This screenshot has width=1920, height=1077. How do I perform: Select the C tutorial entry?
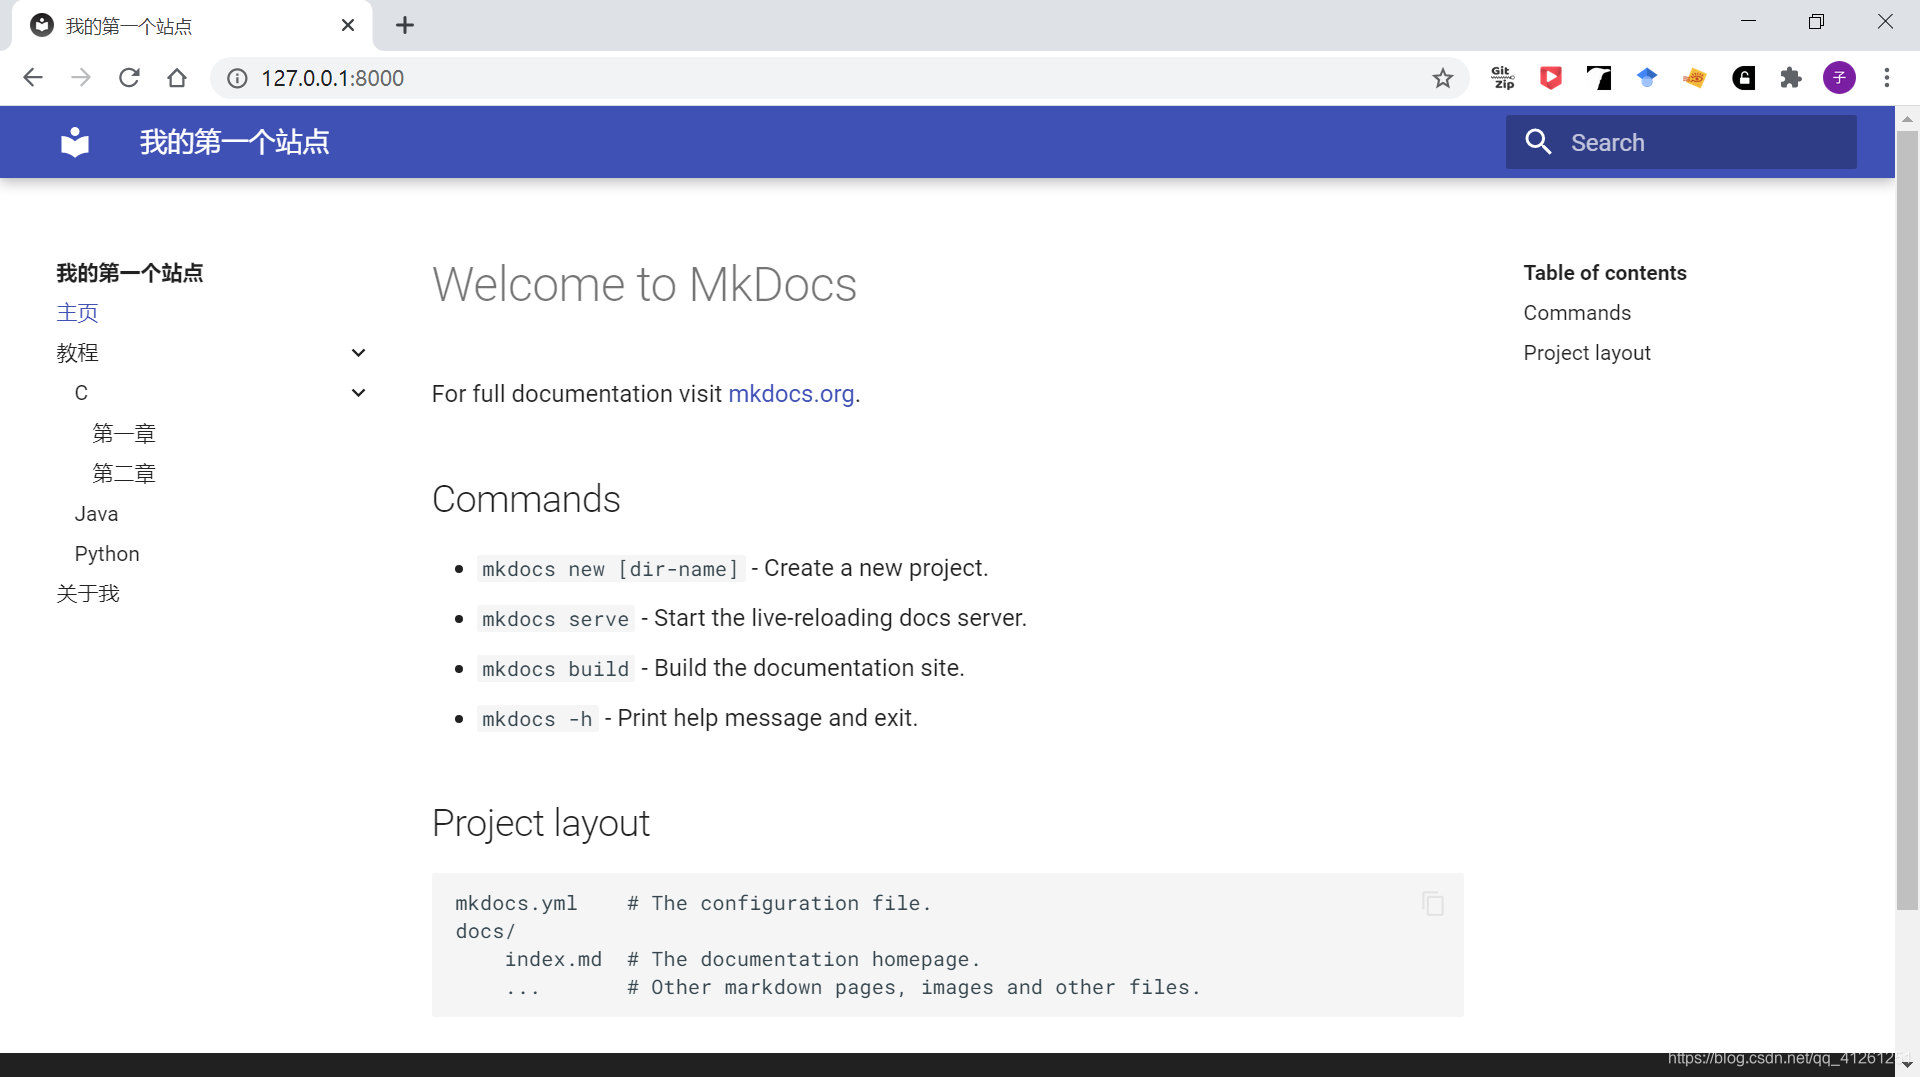(x=81, y=393)
